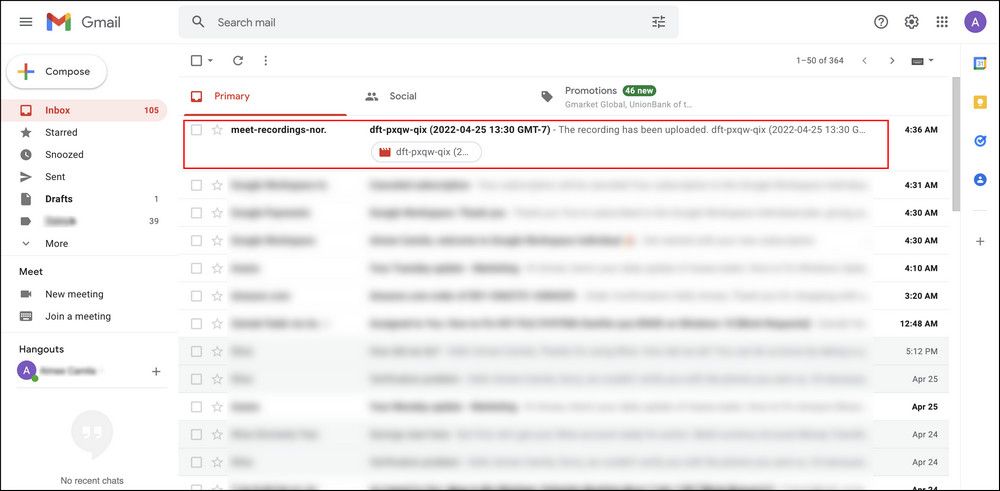Select the 4:31 AM email checkbox
This screenshot has width=1000, height=491.
[x=196, y=185]
